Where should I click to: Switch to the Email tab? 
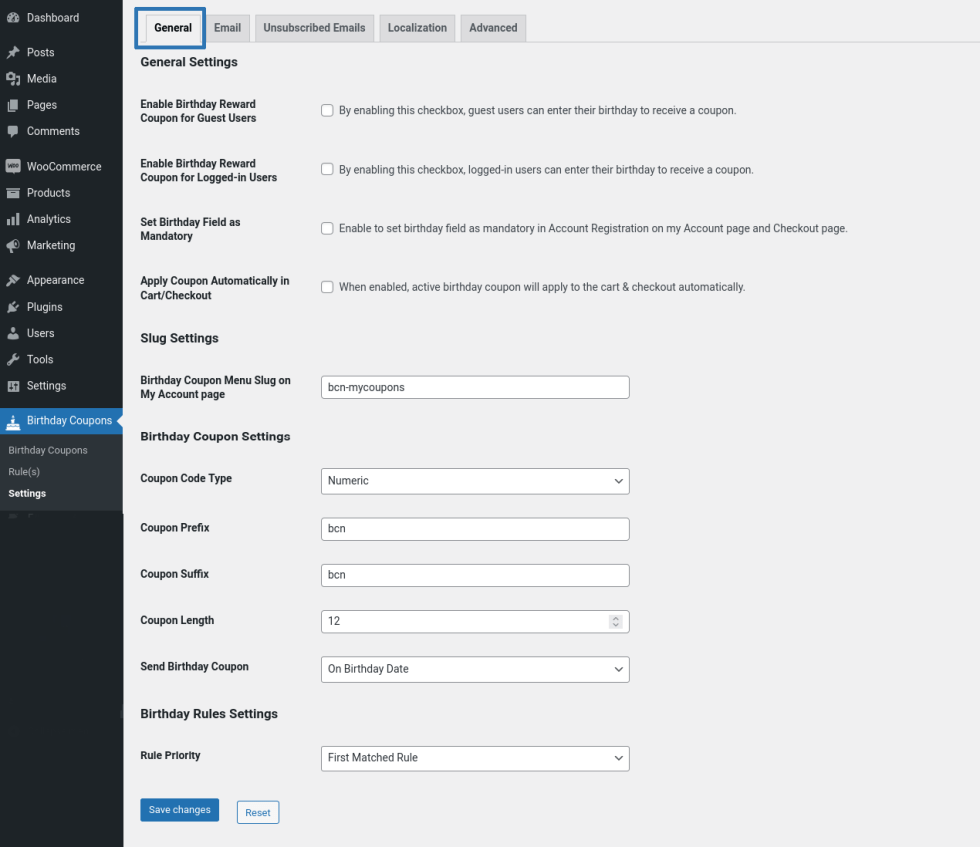point(227,28)
